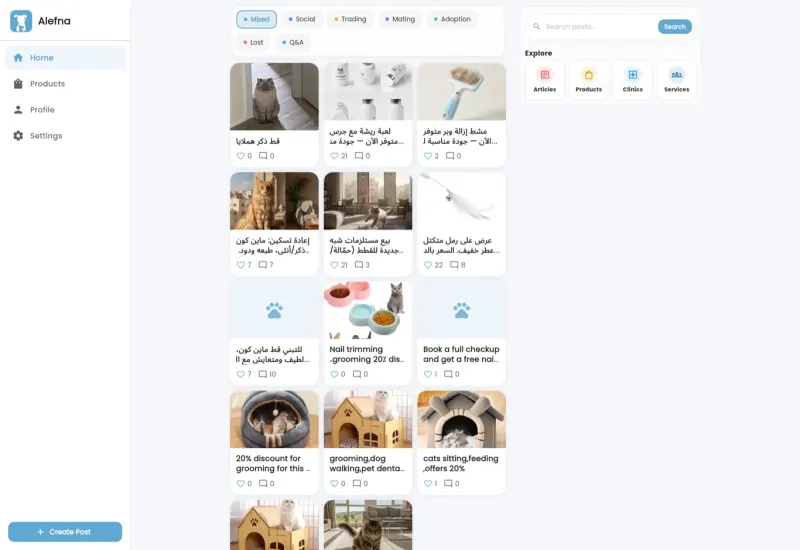Like the cats sitting, feeding post

pos(428,484)
